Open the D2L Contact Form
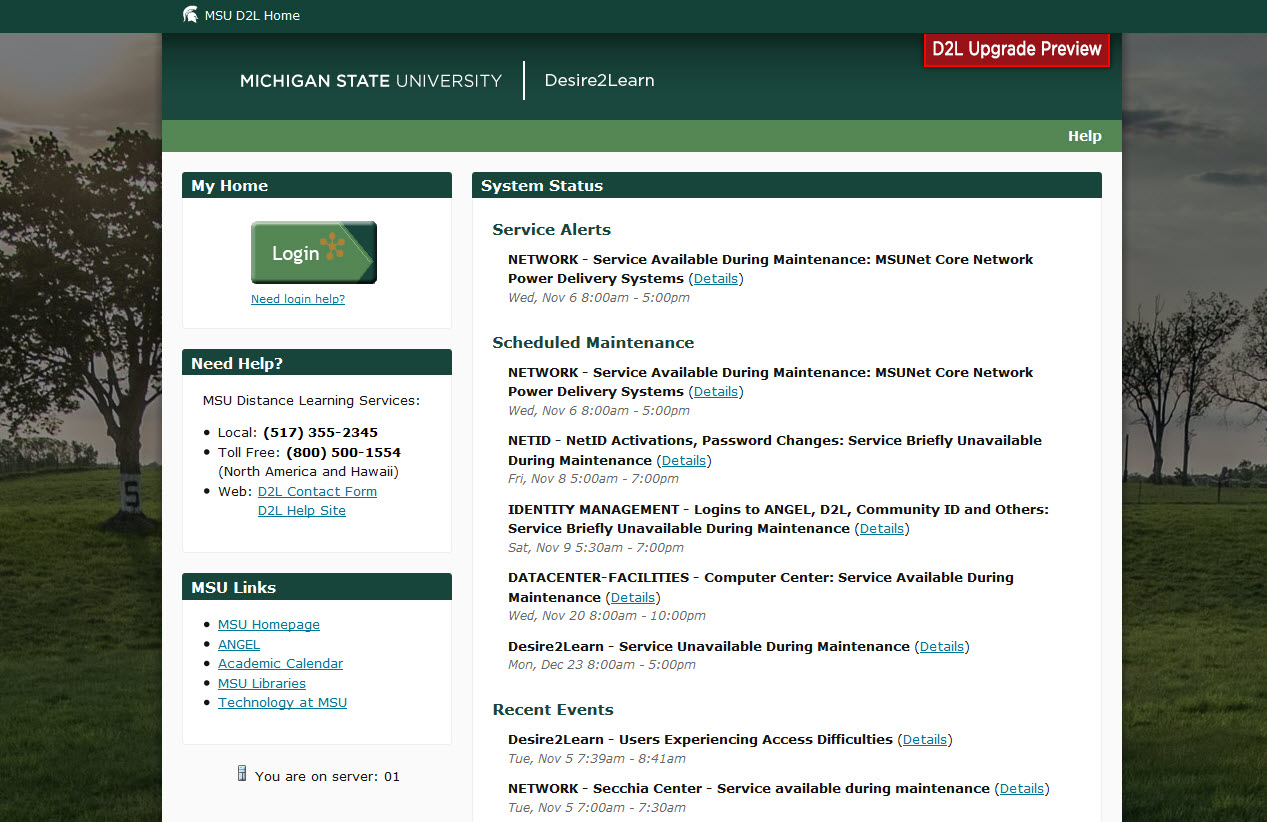Image resolution: width=1267 pixels, height=822 pixels. 317,491
